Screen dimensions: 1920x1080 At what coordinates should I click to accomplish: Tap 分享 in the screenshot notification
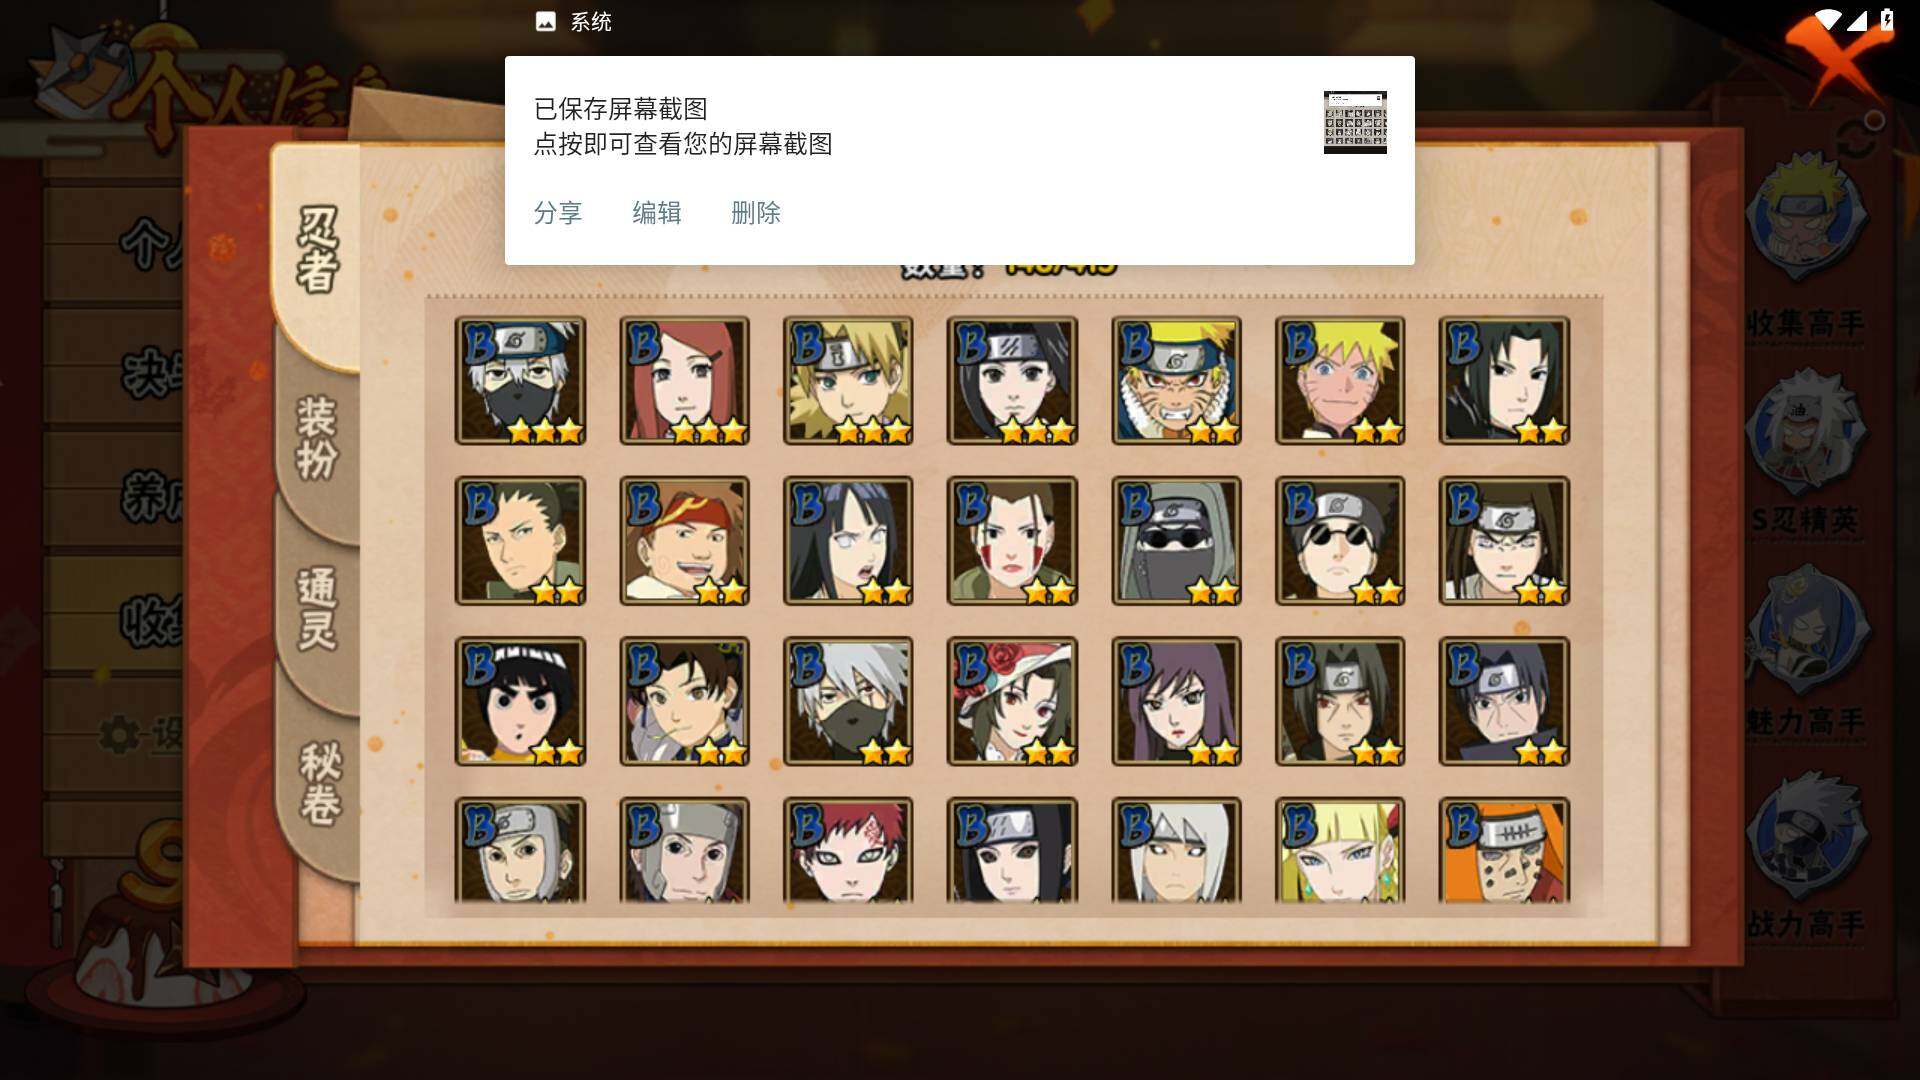pos(558,213)
